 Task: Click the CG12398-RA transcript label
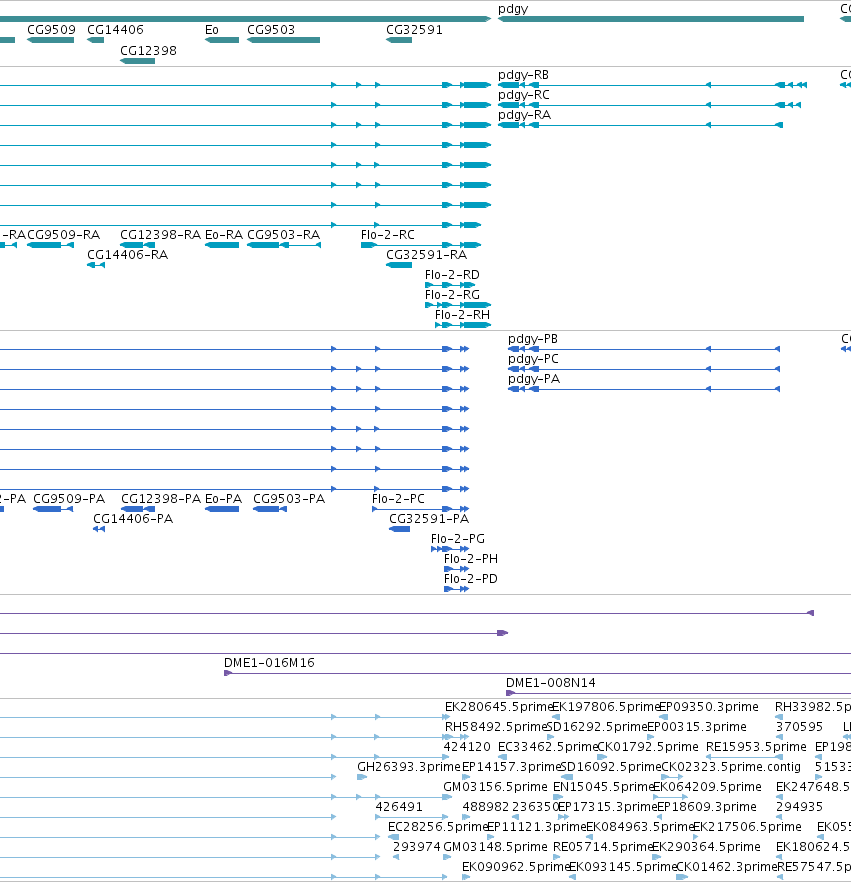tap(160, 235)
